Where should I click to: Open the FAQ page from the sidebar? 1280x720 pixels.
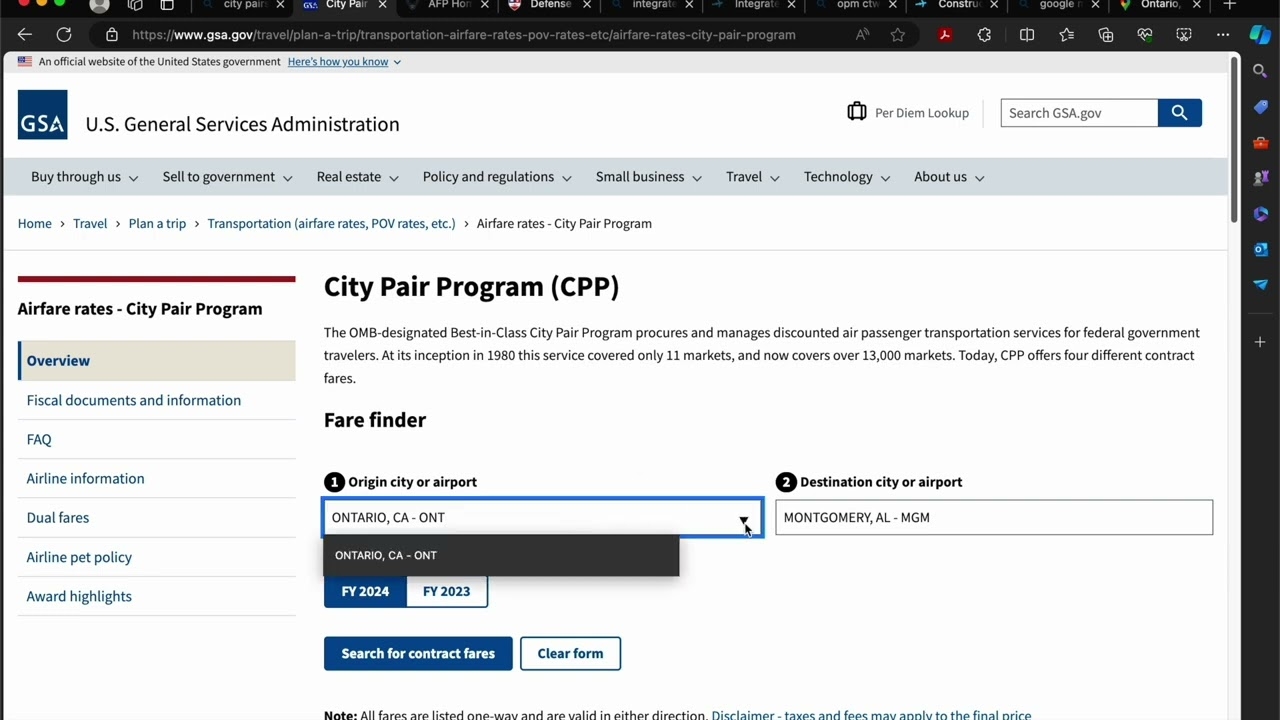coord(39,439)
